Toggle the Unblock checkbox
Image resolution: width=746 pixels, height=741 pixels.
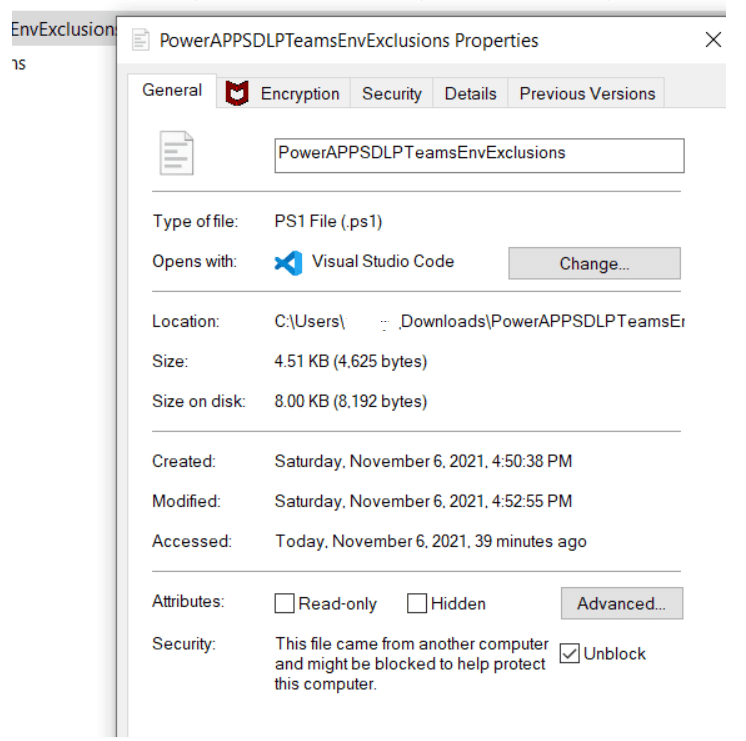(570, 654)
